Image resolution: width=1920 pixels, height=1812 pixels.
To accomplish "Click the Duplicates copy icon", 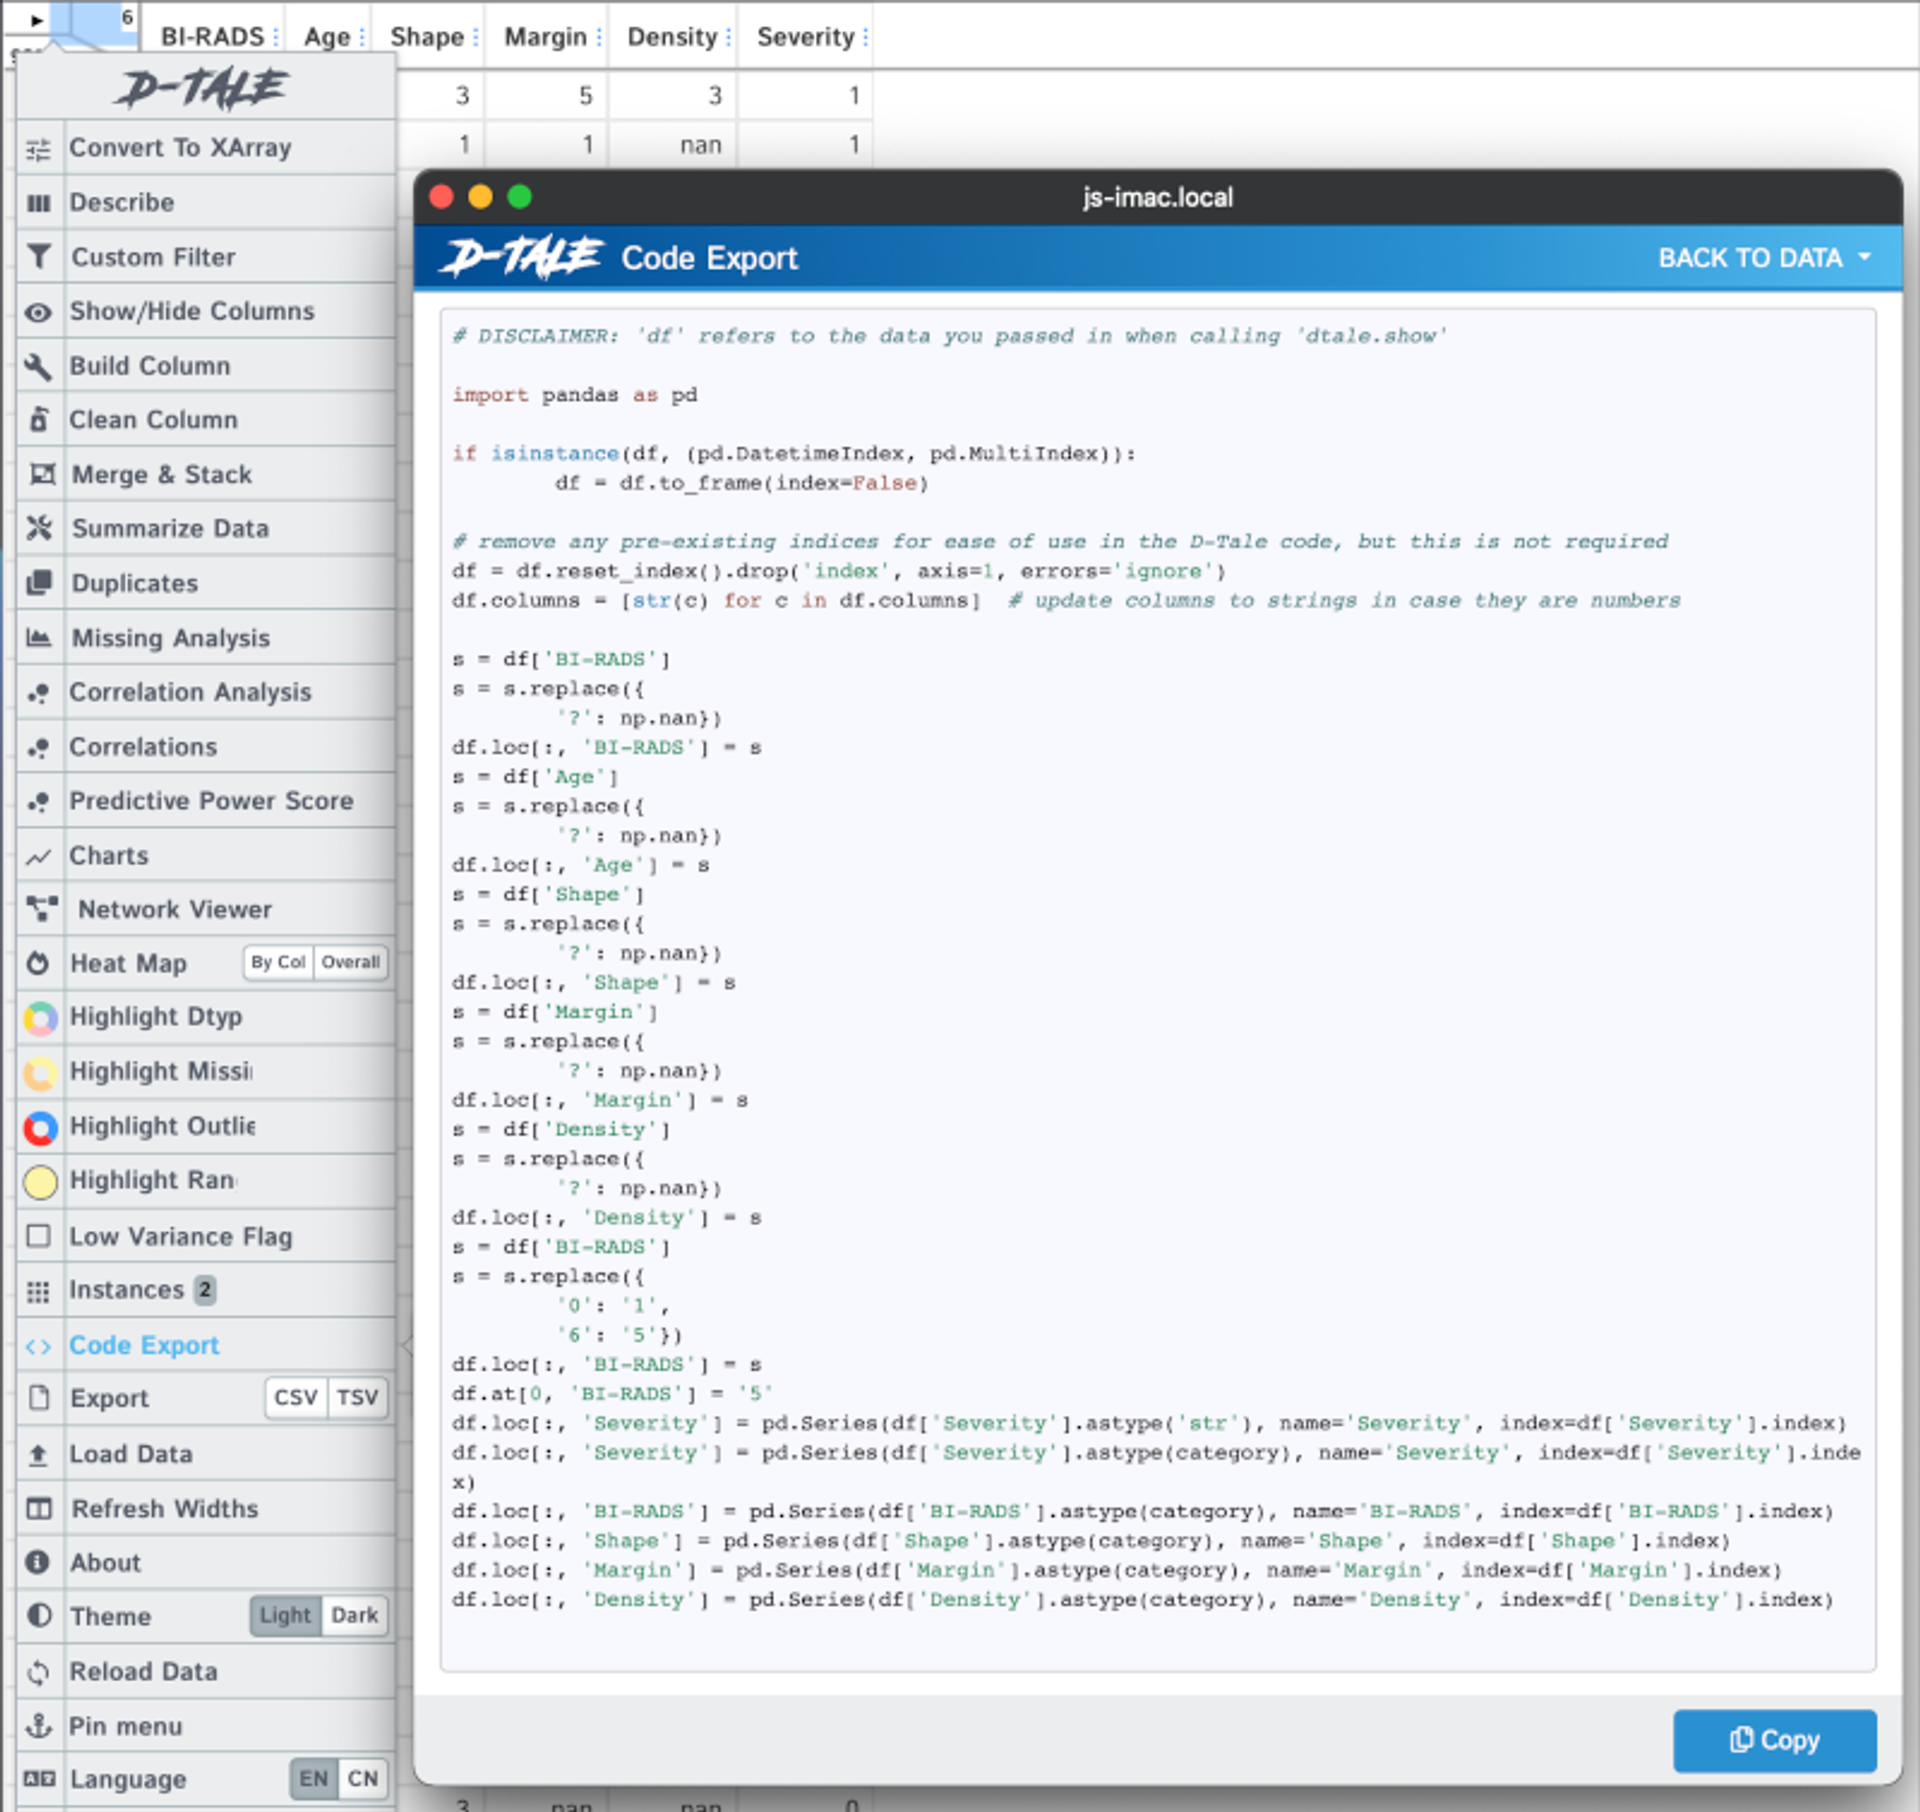I will (39, 583).
